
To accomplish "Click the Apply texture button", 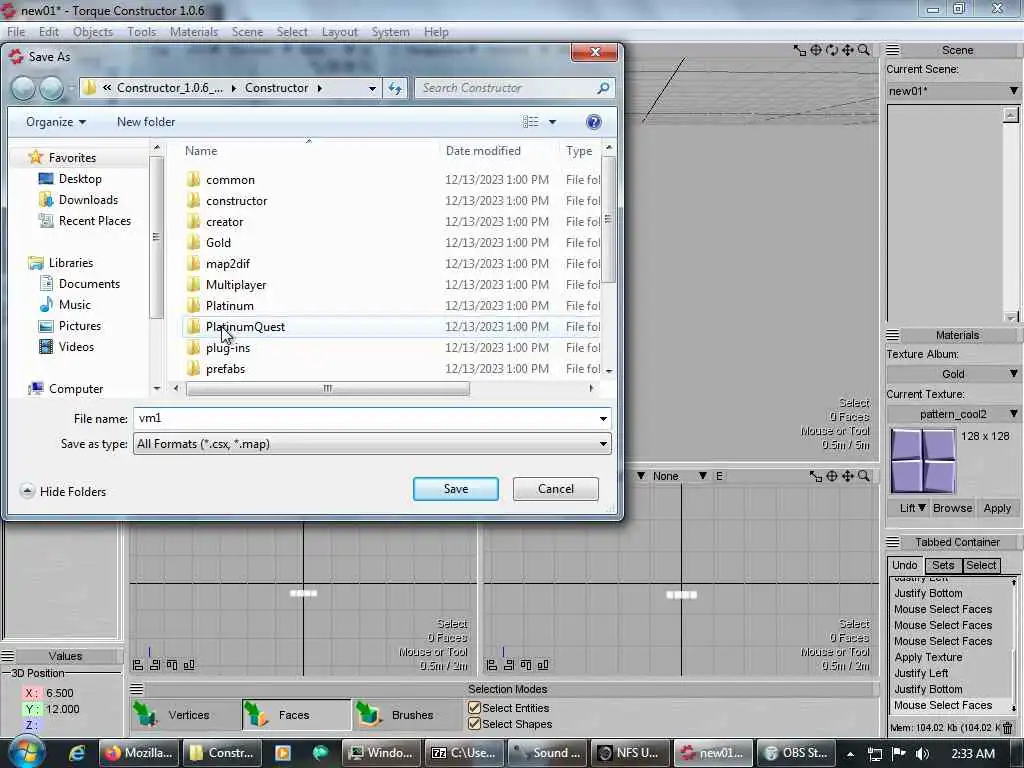I will [x=997, y=508].
